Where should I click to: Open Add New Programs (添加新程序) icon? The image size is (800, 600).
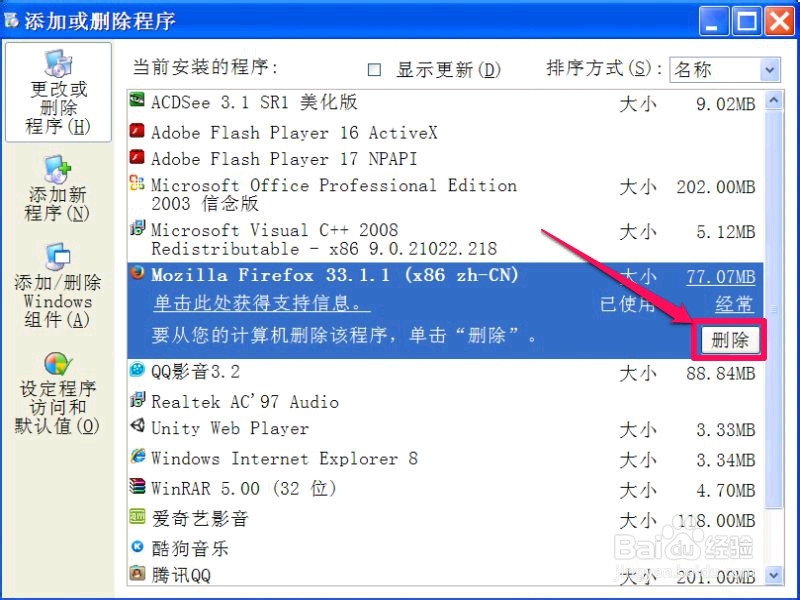58,169
